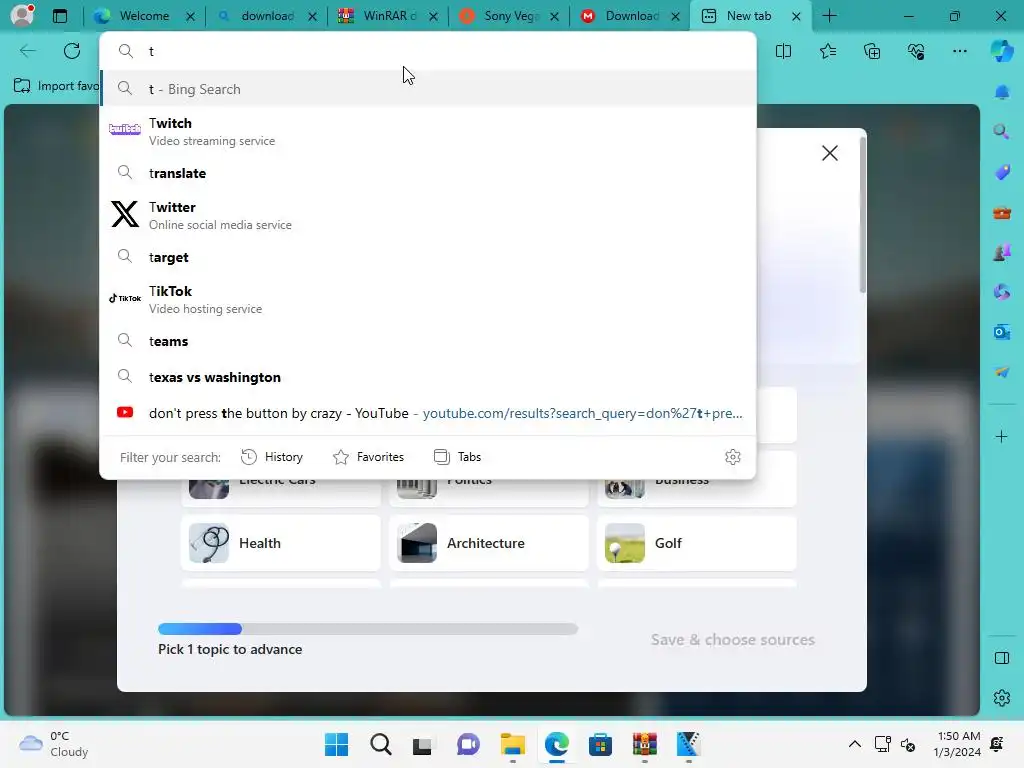Open sidebar settings gear icon
This screenshot has height=768, width=1024.
1002,697
